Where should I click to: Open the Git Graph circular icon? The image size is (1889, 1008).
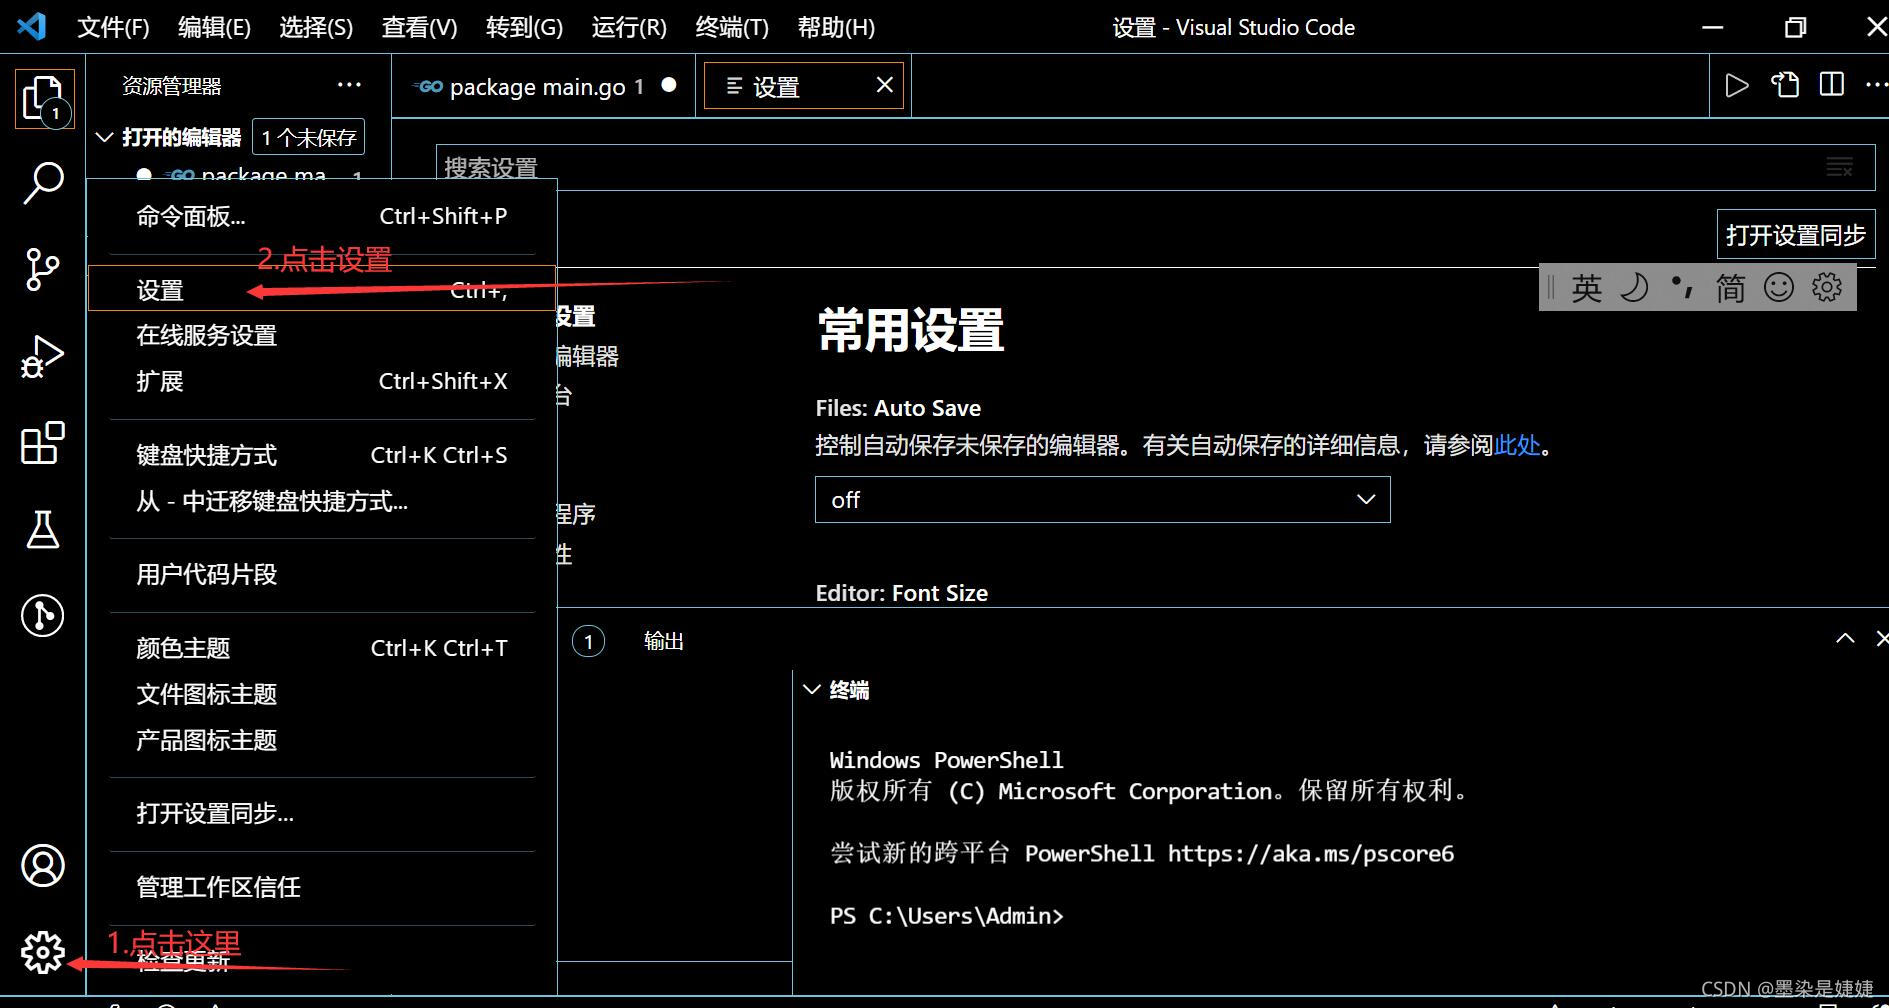pos(42,615)
